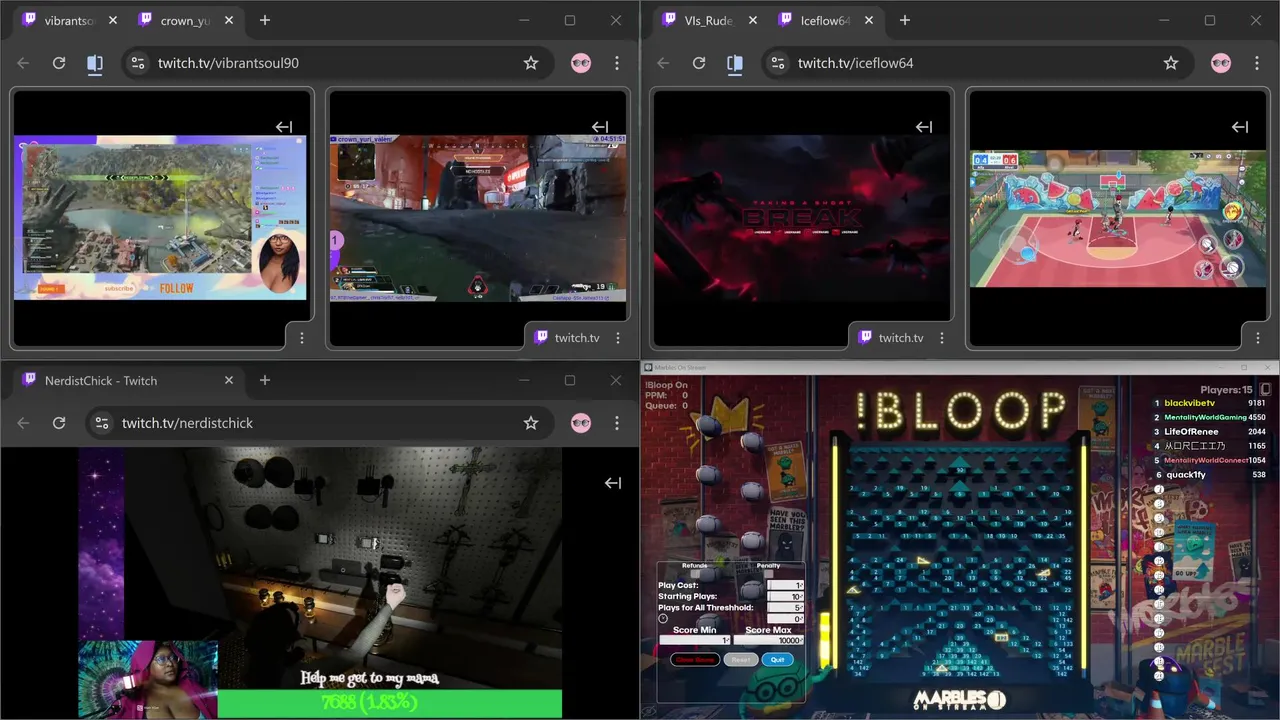
Task: Bookmark the twitch.tv/vibrantsoul90 page with star
Action: 531,63
